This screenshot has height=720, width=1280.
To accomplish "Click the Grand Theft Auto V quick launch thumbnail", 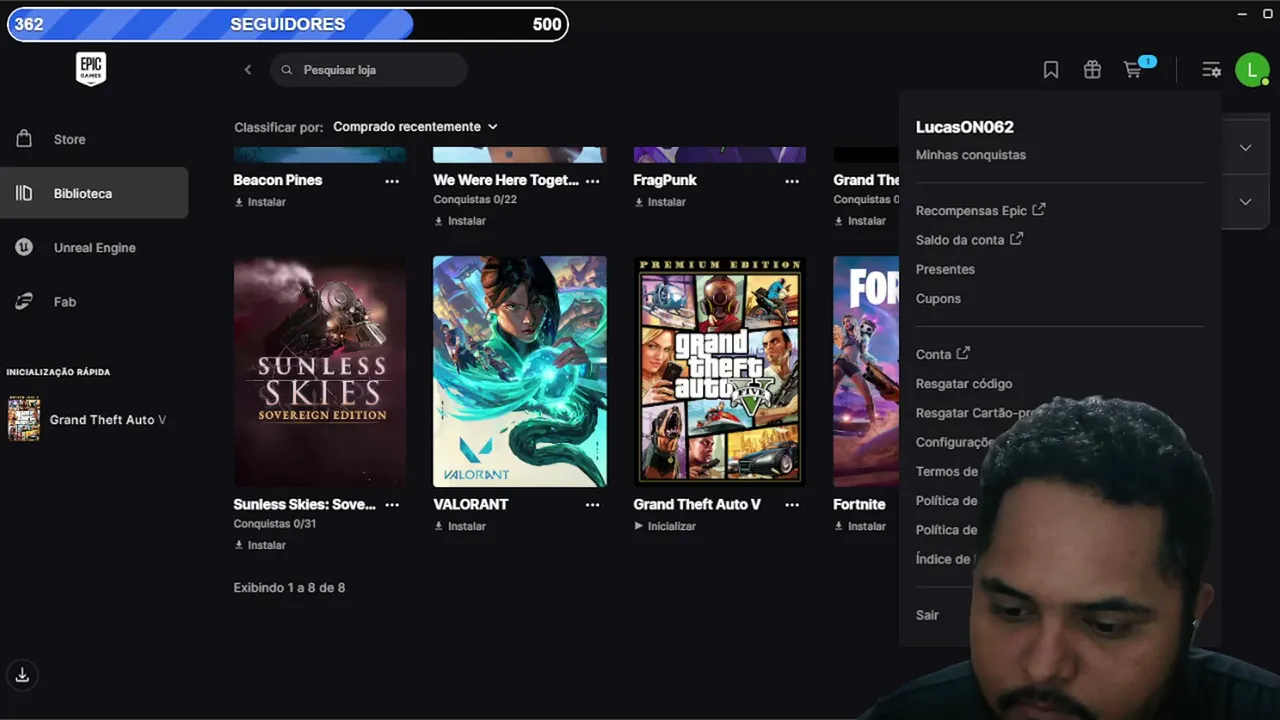I will [24, 419].
